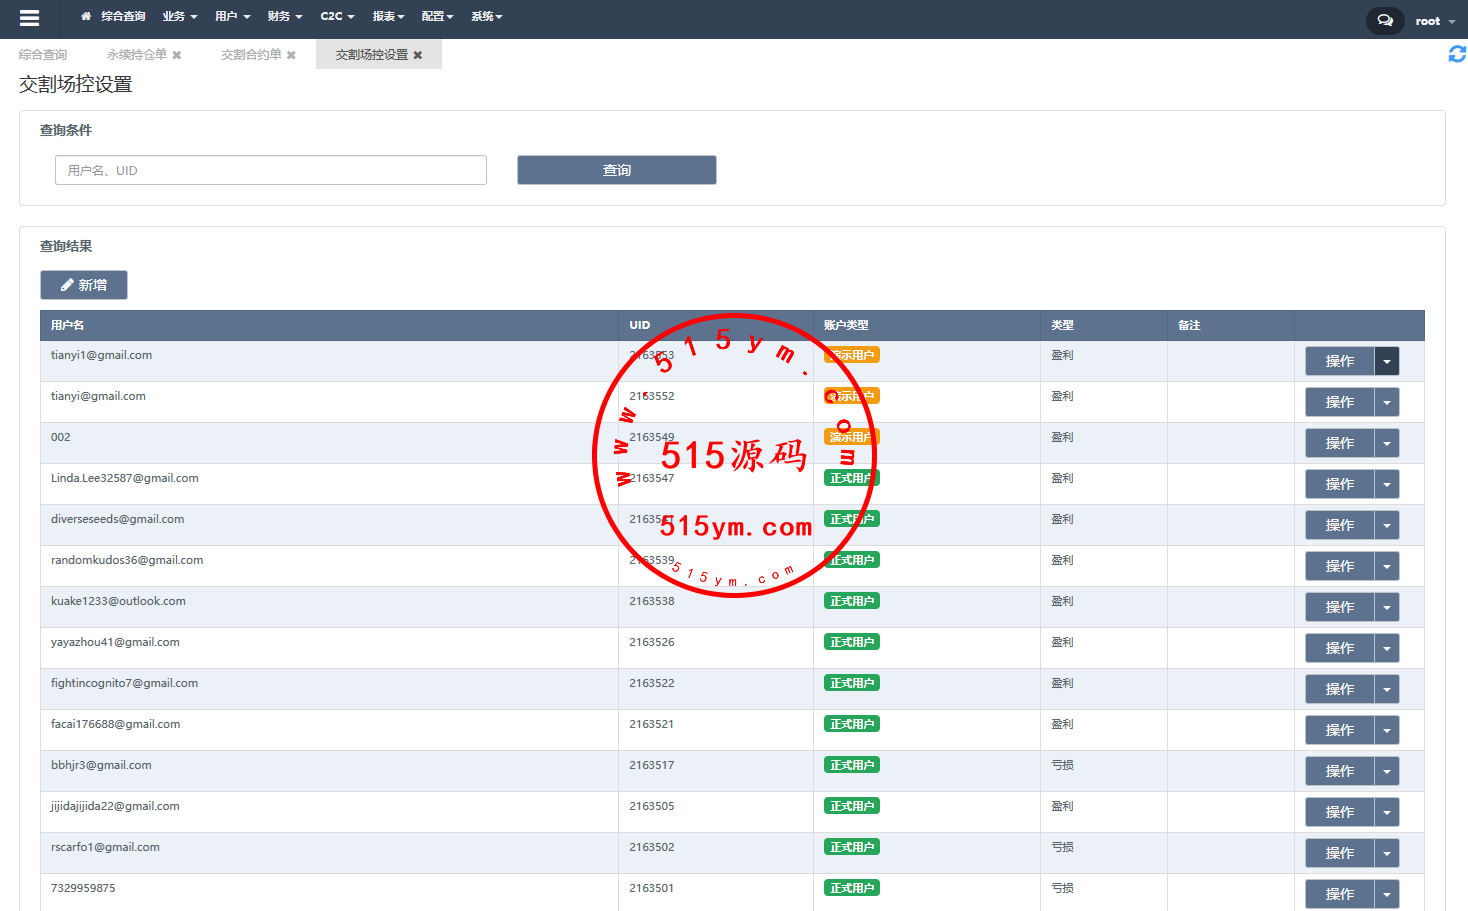Expand the root user account menu
The image size is (1468, 911).
(x=1434, y=21)
